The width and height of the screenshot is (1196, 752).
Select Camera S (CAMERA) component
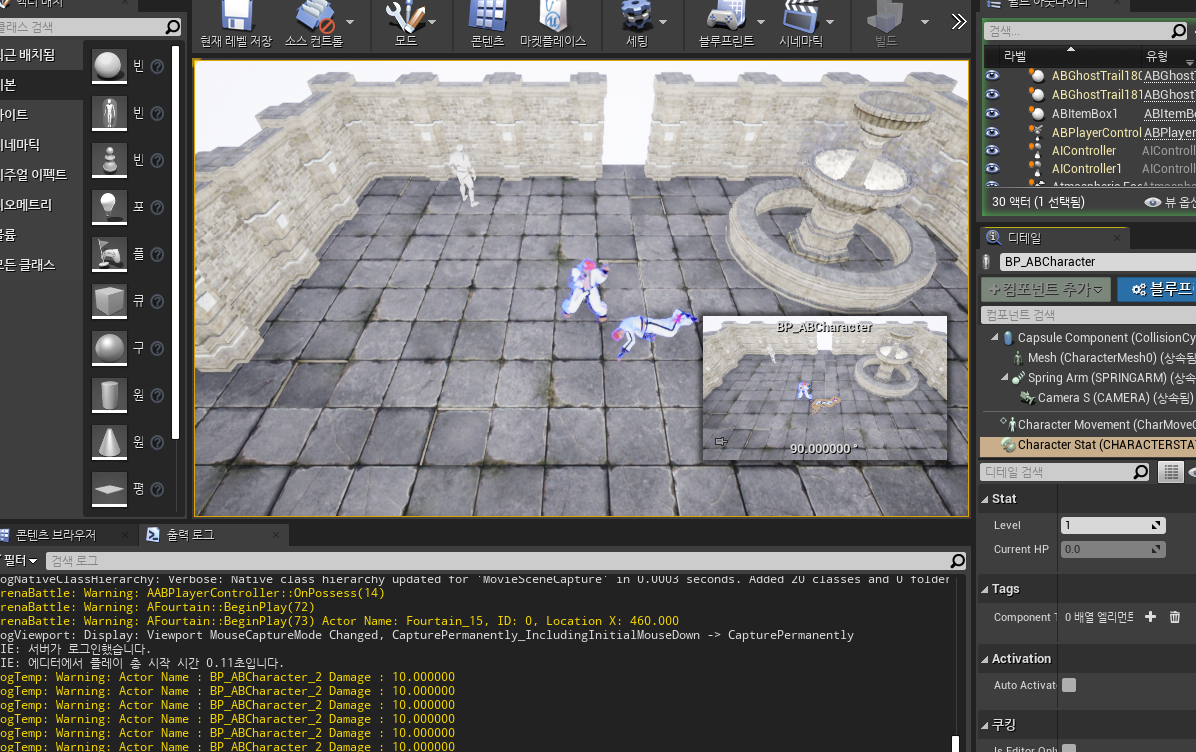[1108, 398]
